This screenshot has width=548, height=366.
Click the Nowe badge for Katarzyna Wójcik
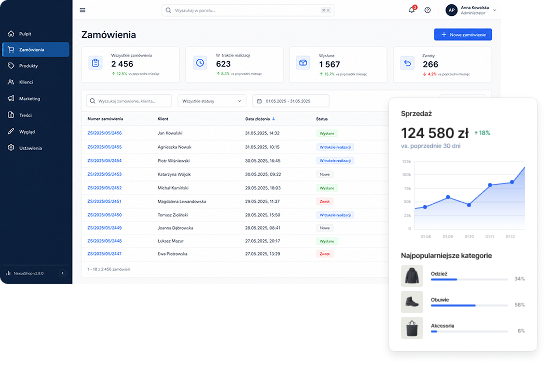click(x=325, y=174)
